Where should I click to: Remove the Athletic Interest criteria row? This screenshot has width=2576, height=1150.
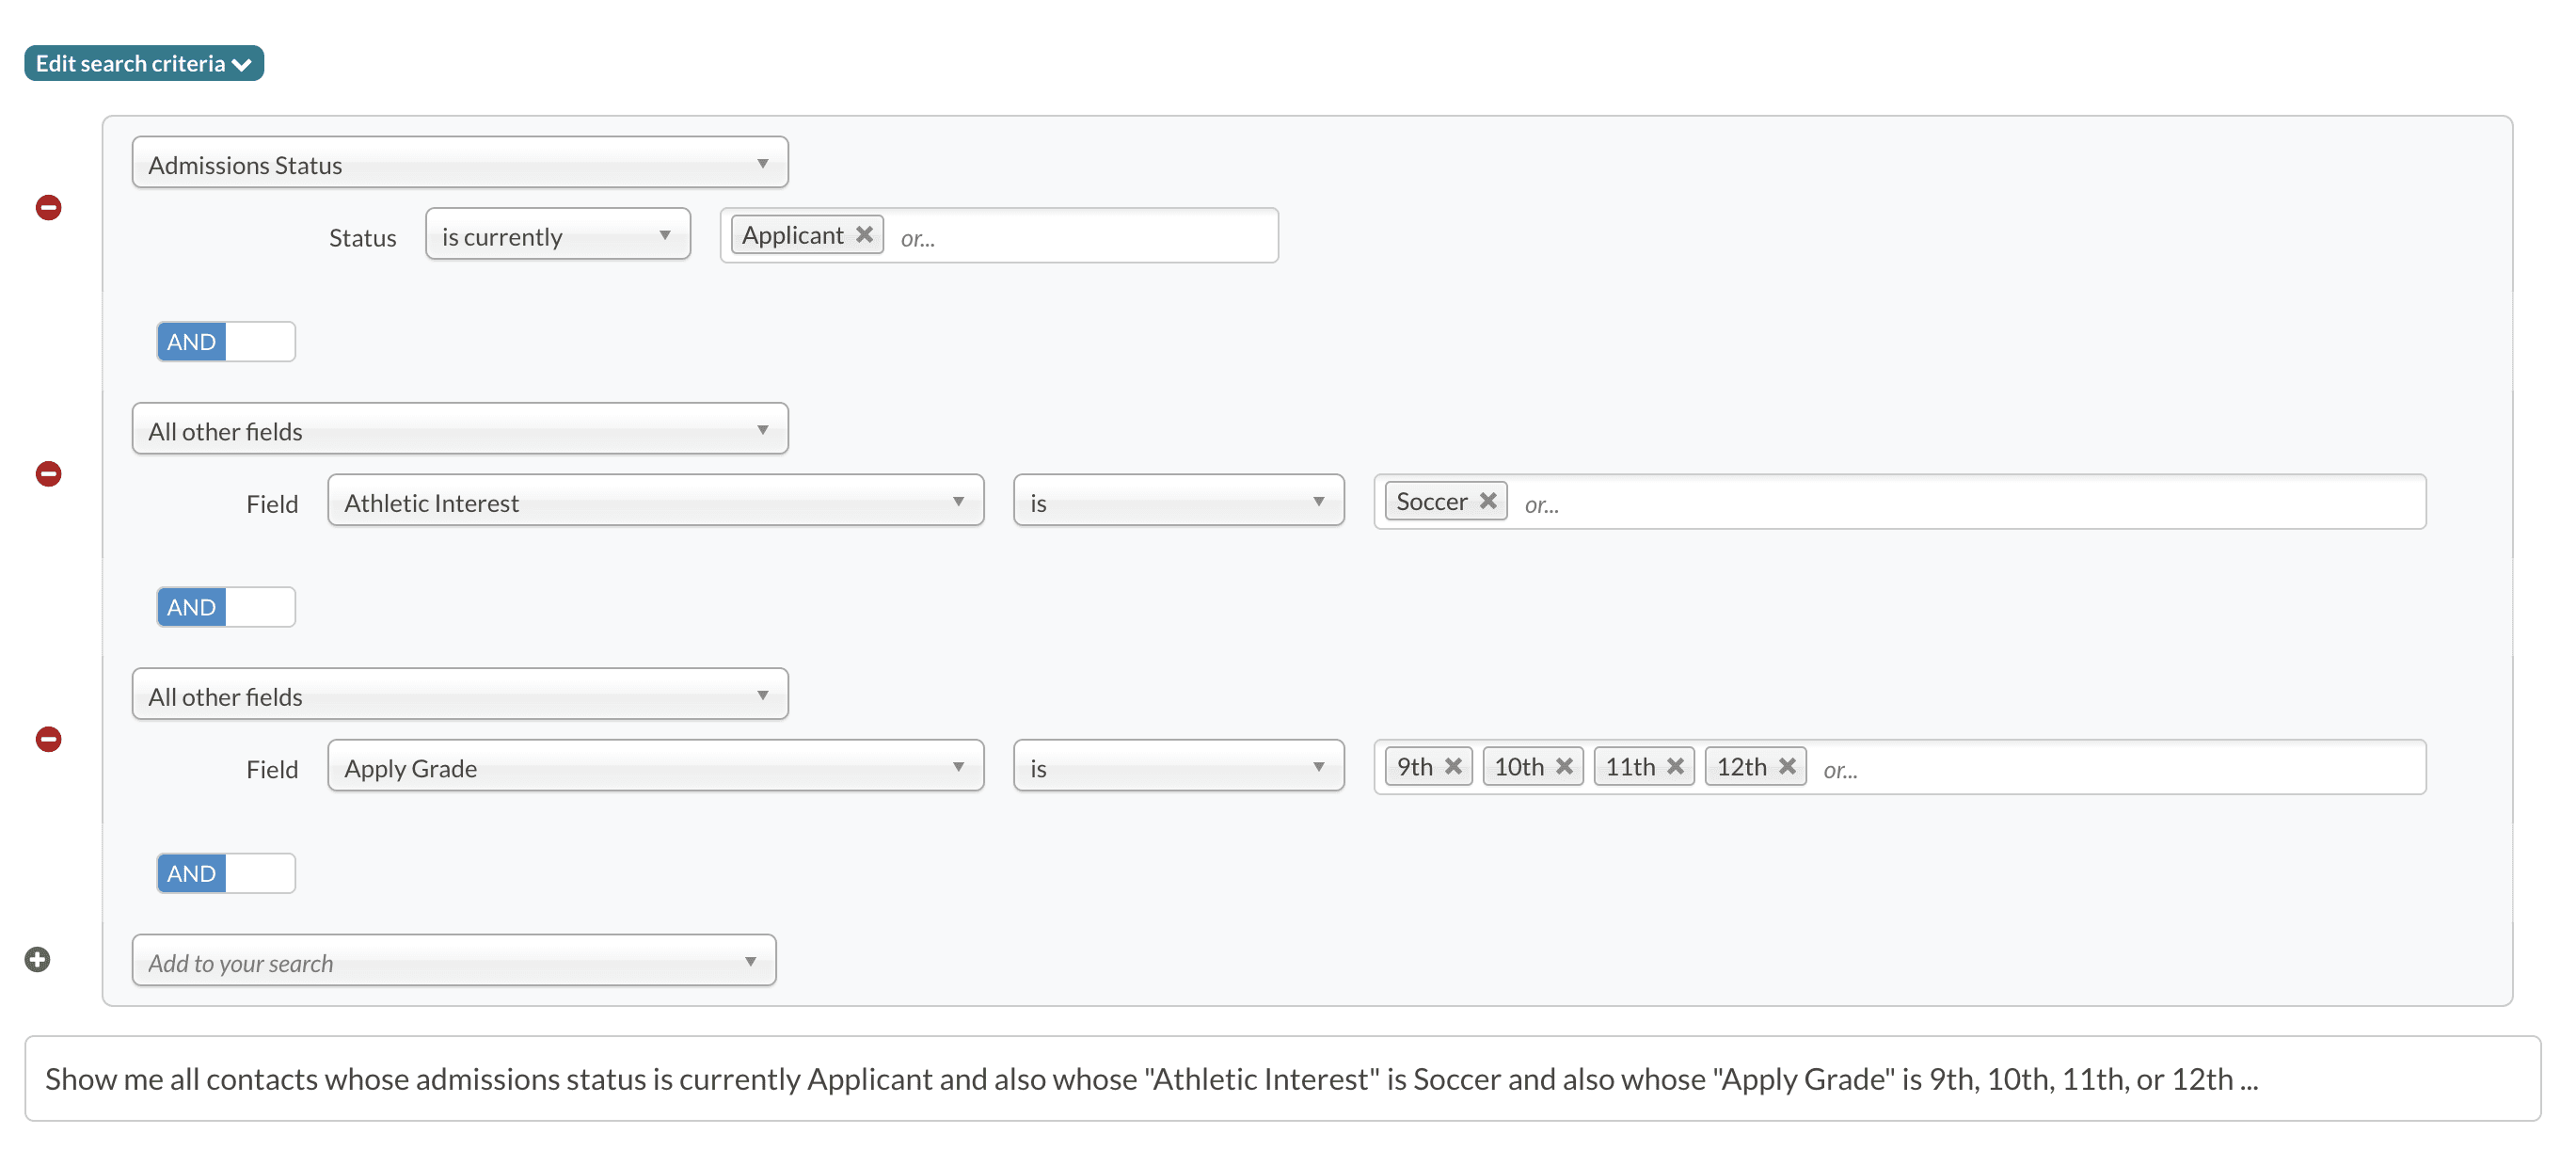48,473
